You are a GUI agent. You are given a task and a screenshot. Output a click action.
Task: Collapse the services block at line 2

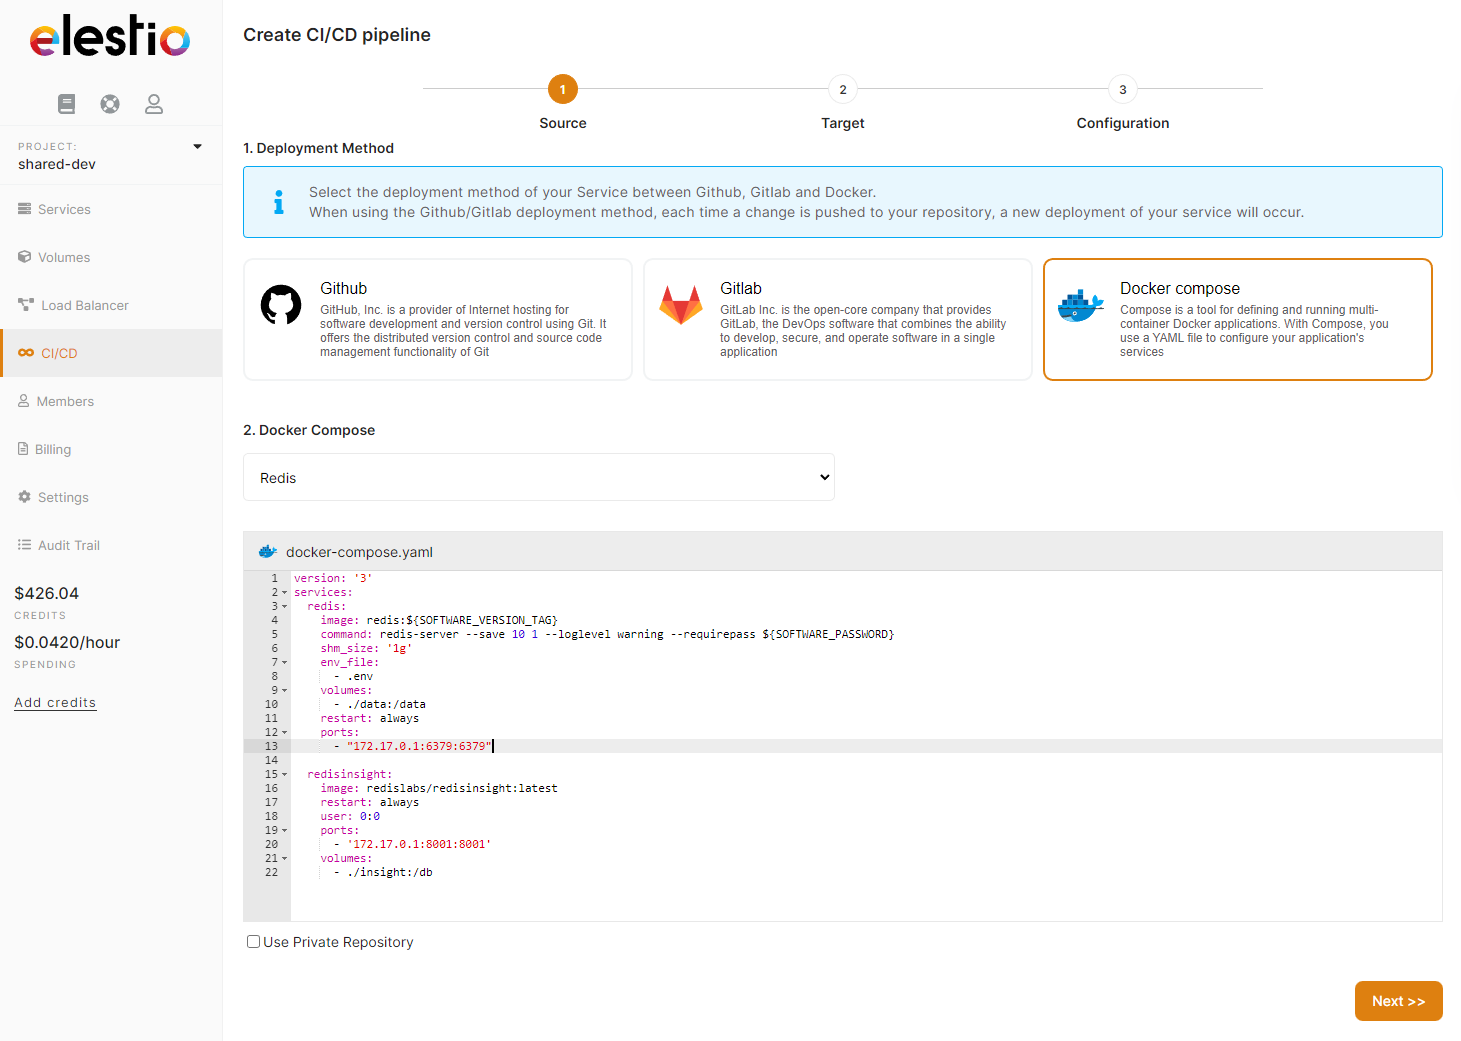click(284, 593)
